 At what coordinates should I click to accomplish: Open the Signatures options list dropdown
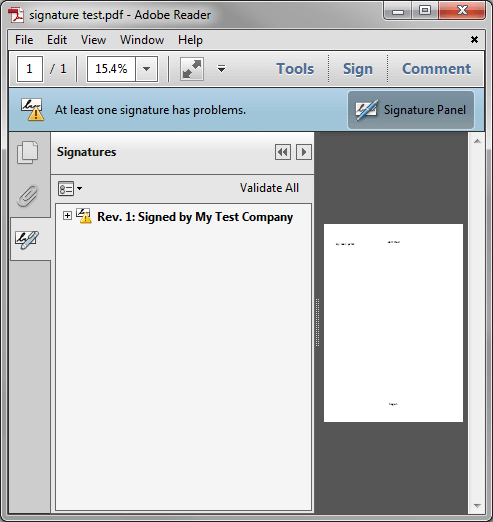pyautogui.click(x=70, y=189)
